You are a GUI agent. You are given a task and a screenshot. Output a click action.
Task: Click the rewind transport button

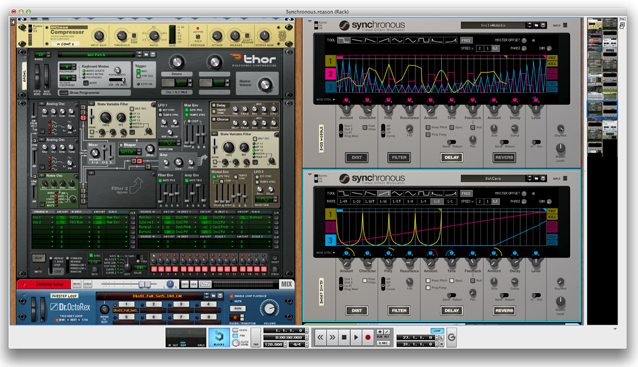(321, 337)
